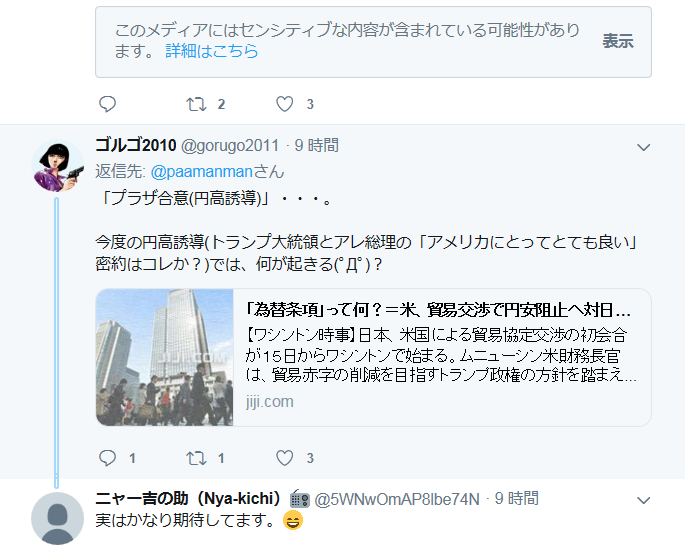The width and height of the screenshot is (685, 545).
Task: Expand options chevron on ニャー吉の助's tweet
Action: [643, 500]
